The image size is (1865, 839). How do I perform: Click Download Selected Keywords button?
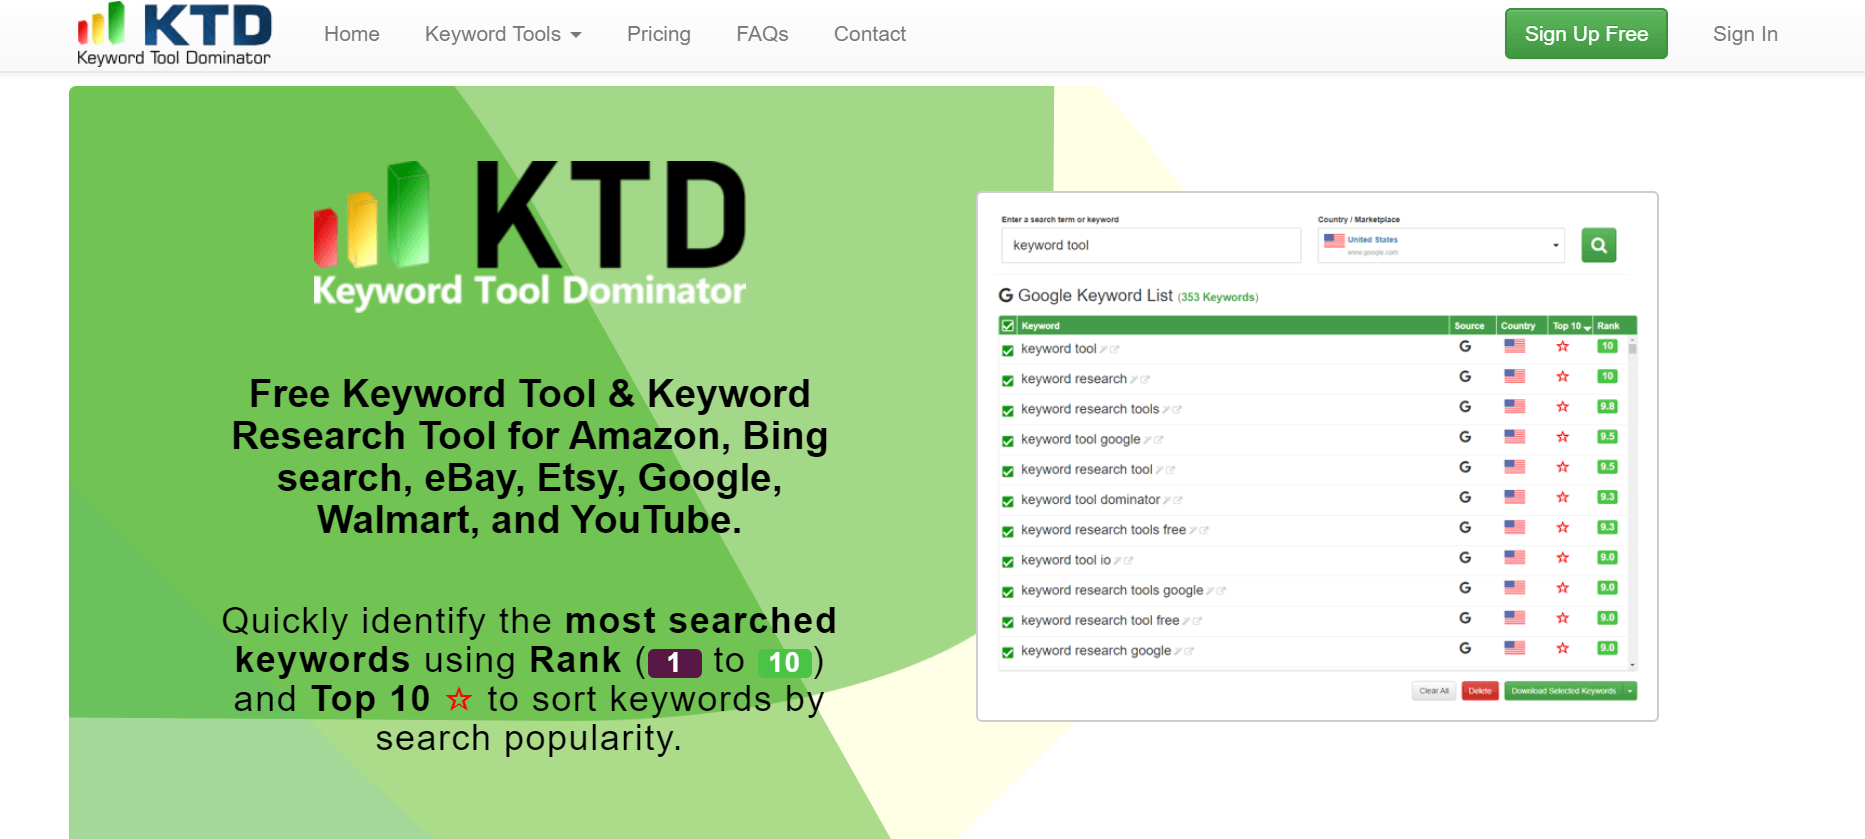click(1563, 691)
